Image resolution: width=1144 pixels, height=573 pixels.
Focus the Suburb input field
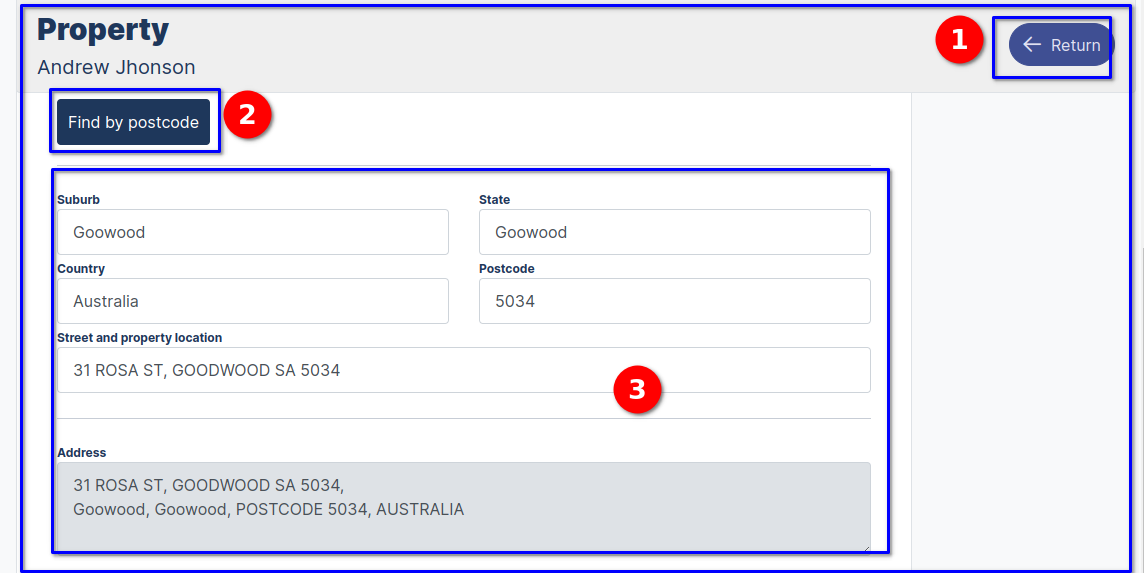point(252,232)
